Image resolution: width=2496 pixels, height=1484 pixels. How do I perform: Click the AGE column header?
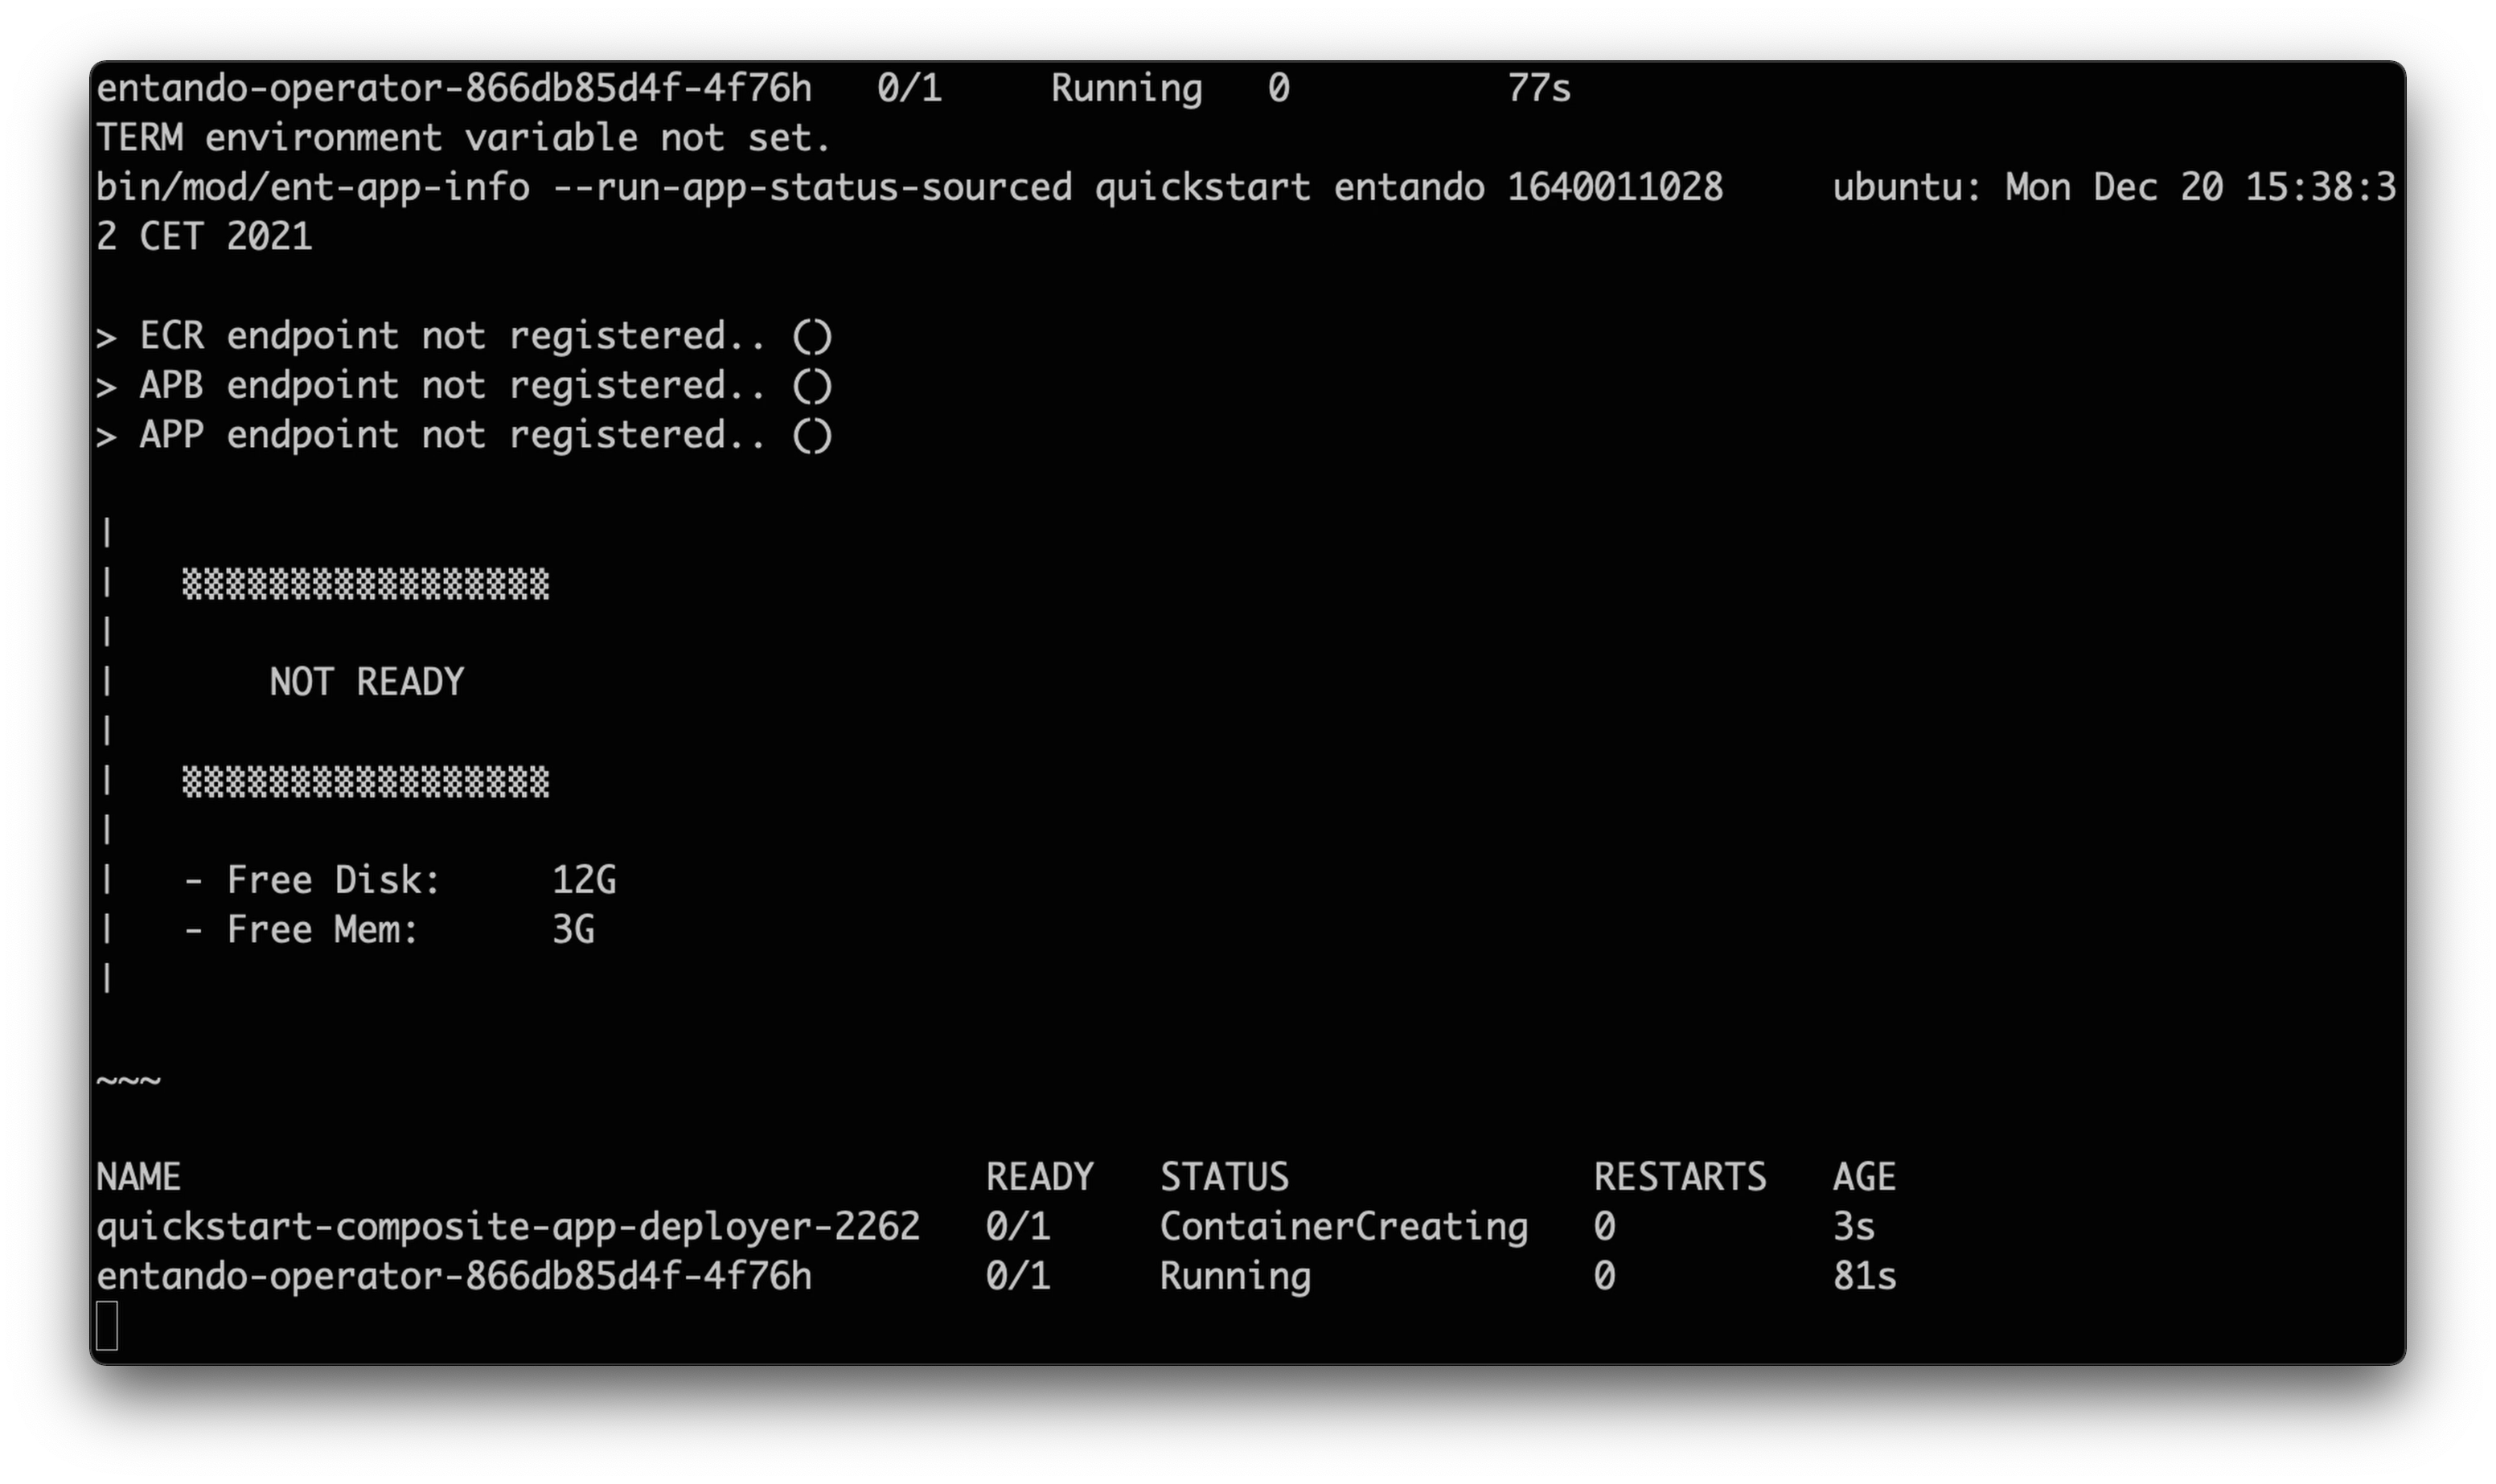1864,1177
